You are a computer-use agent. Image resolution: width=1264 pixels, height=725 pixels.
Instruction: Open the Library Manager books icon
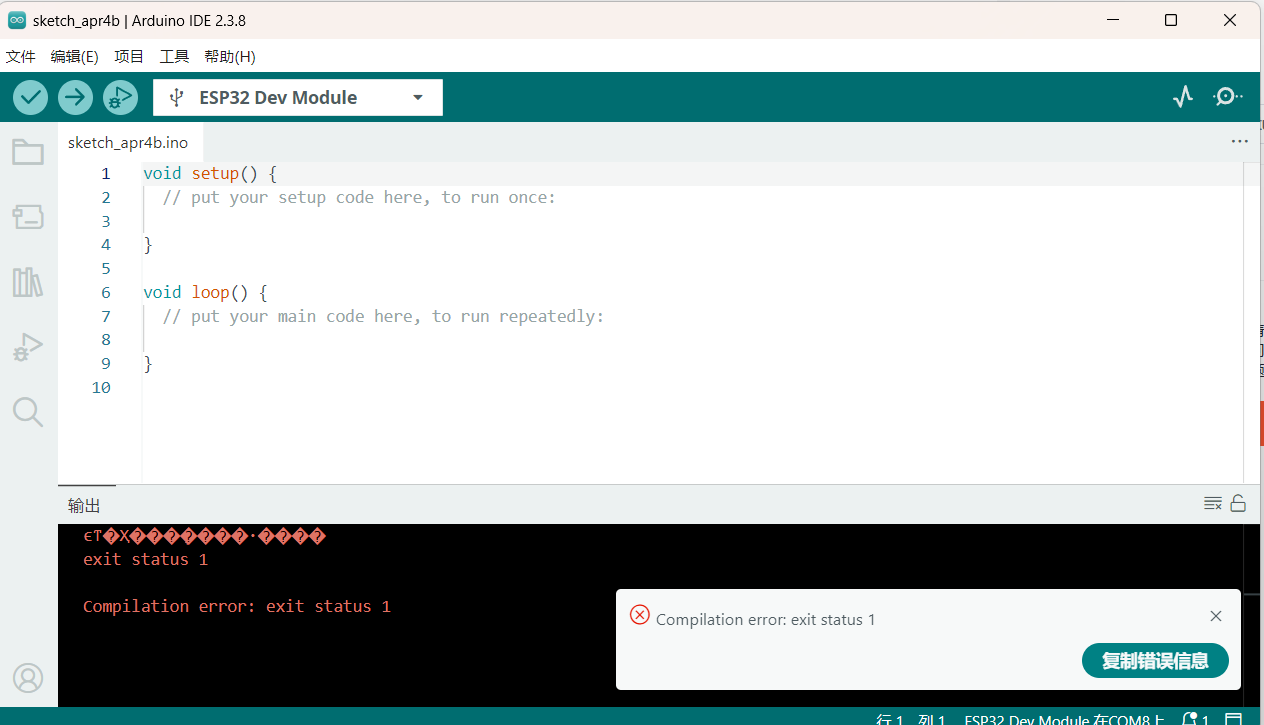(28, 282)
